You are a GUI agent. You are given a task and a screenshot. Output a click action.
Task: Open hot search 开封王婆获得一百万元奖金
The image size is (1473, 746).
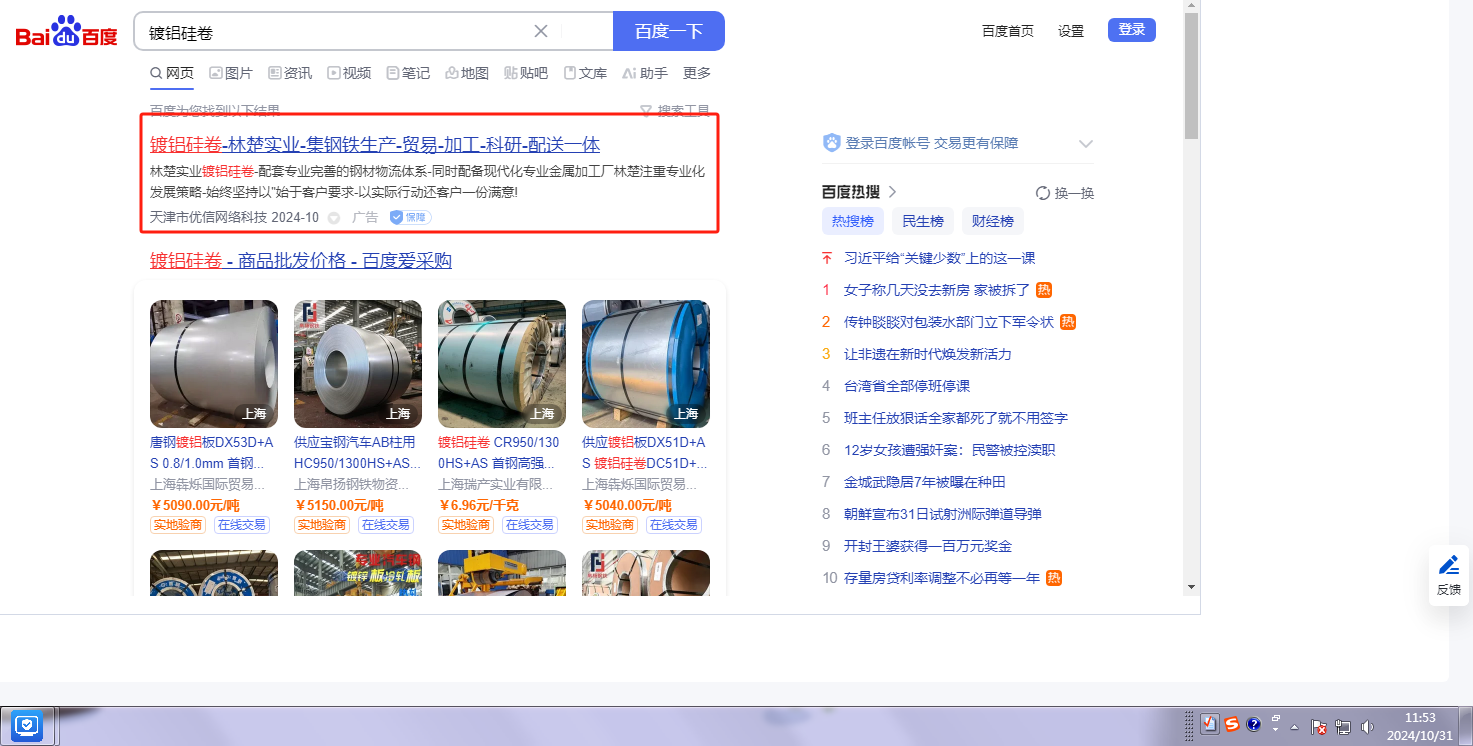tap(928, 546)
